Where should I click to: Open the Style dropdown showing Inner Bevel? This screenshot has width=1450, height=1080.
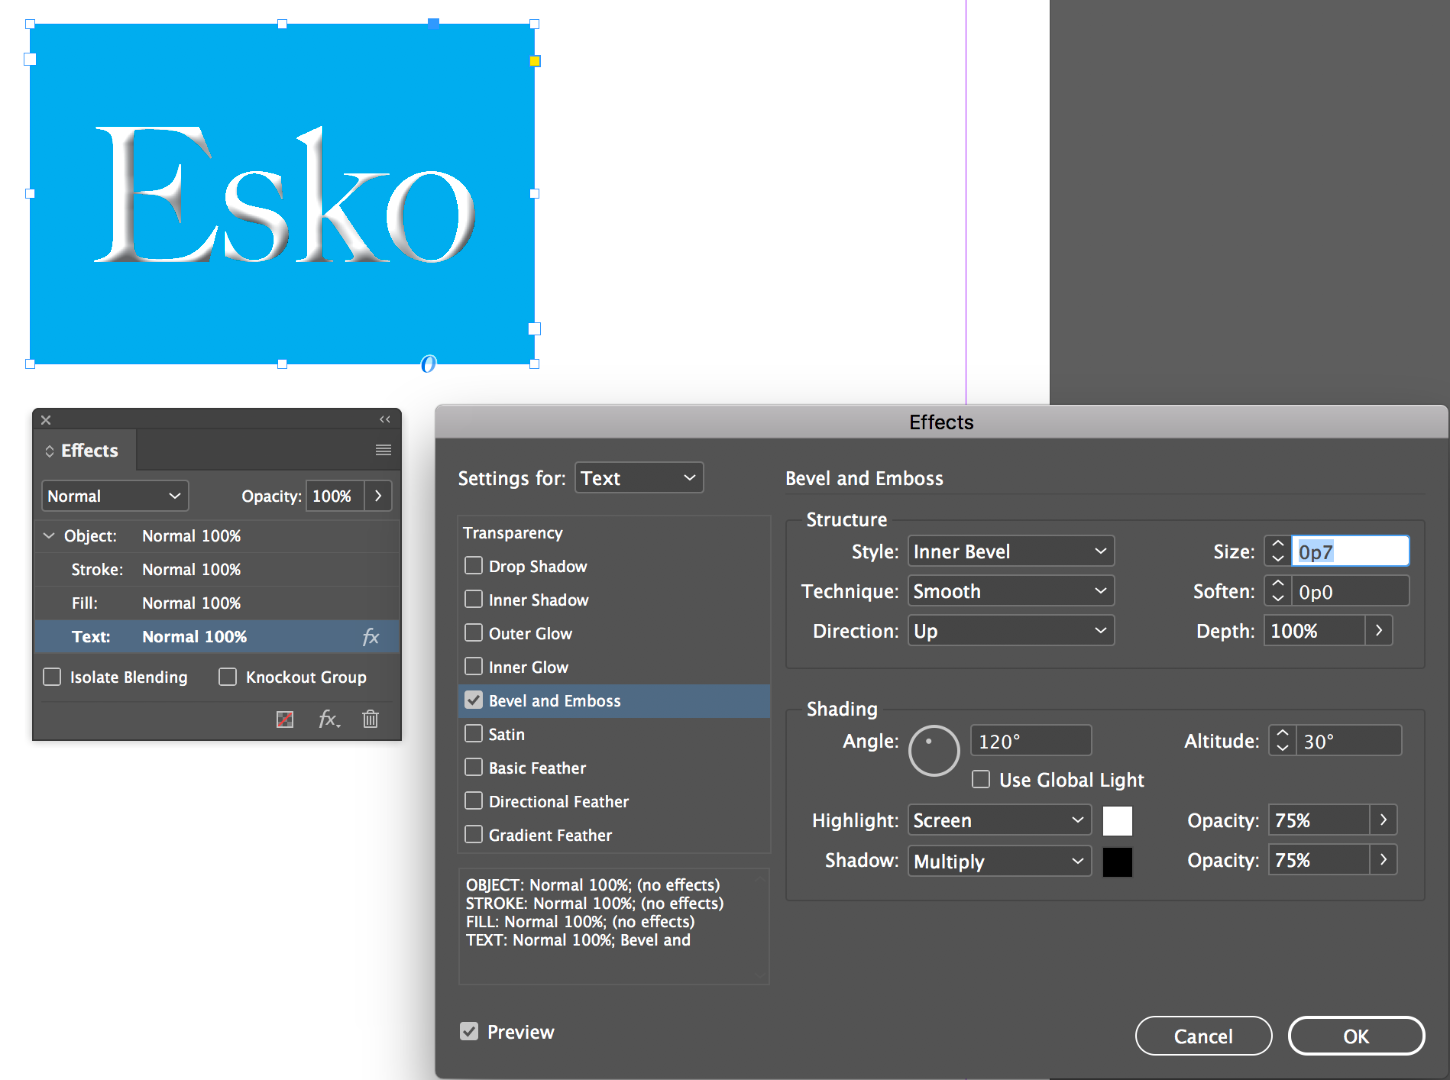point(1011,551)
